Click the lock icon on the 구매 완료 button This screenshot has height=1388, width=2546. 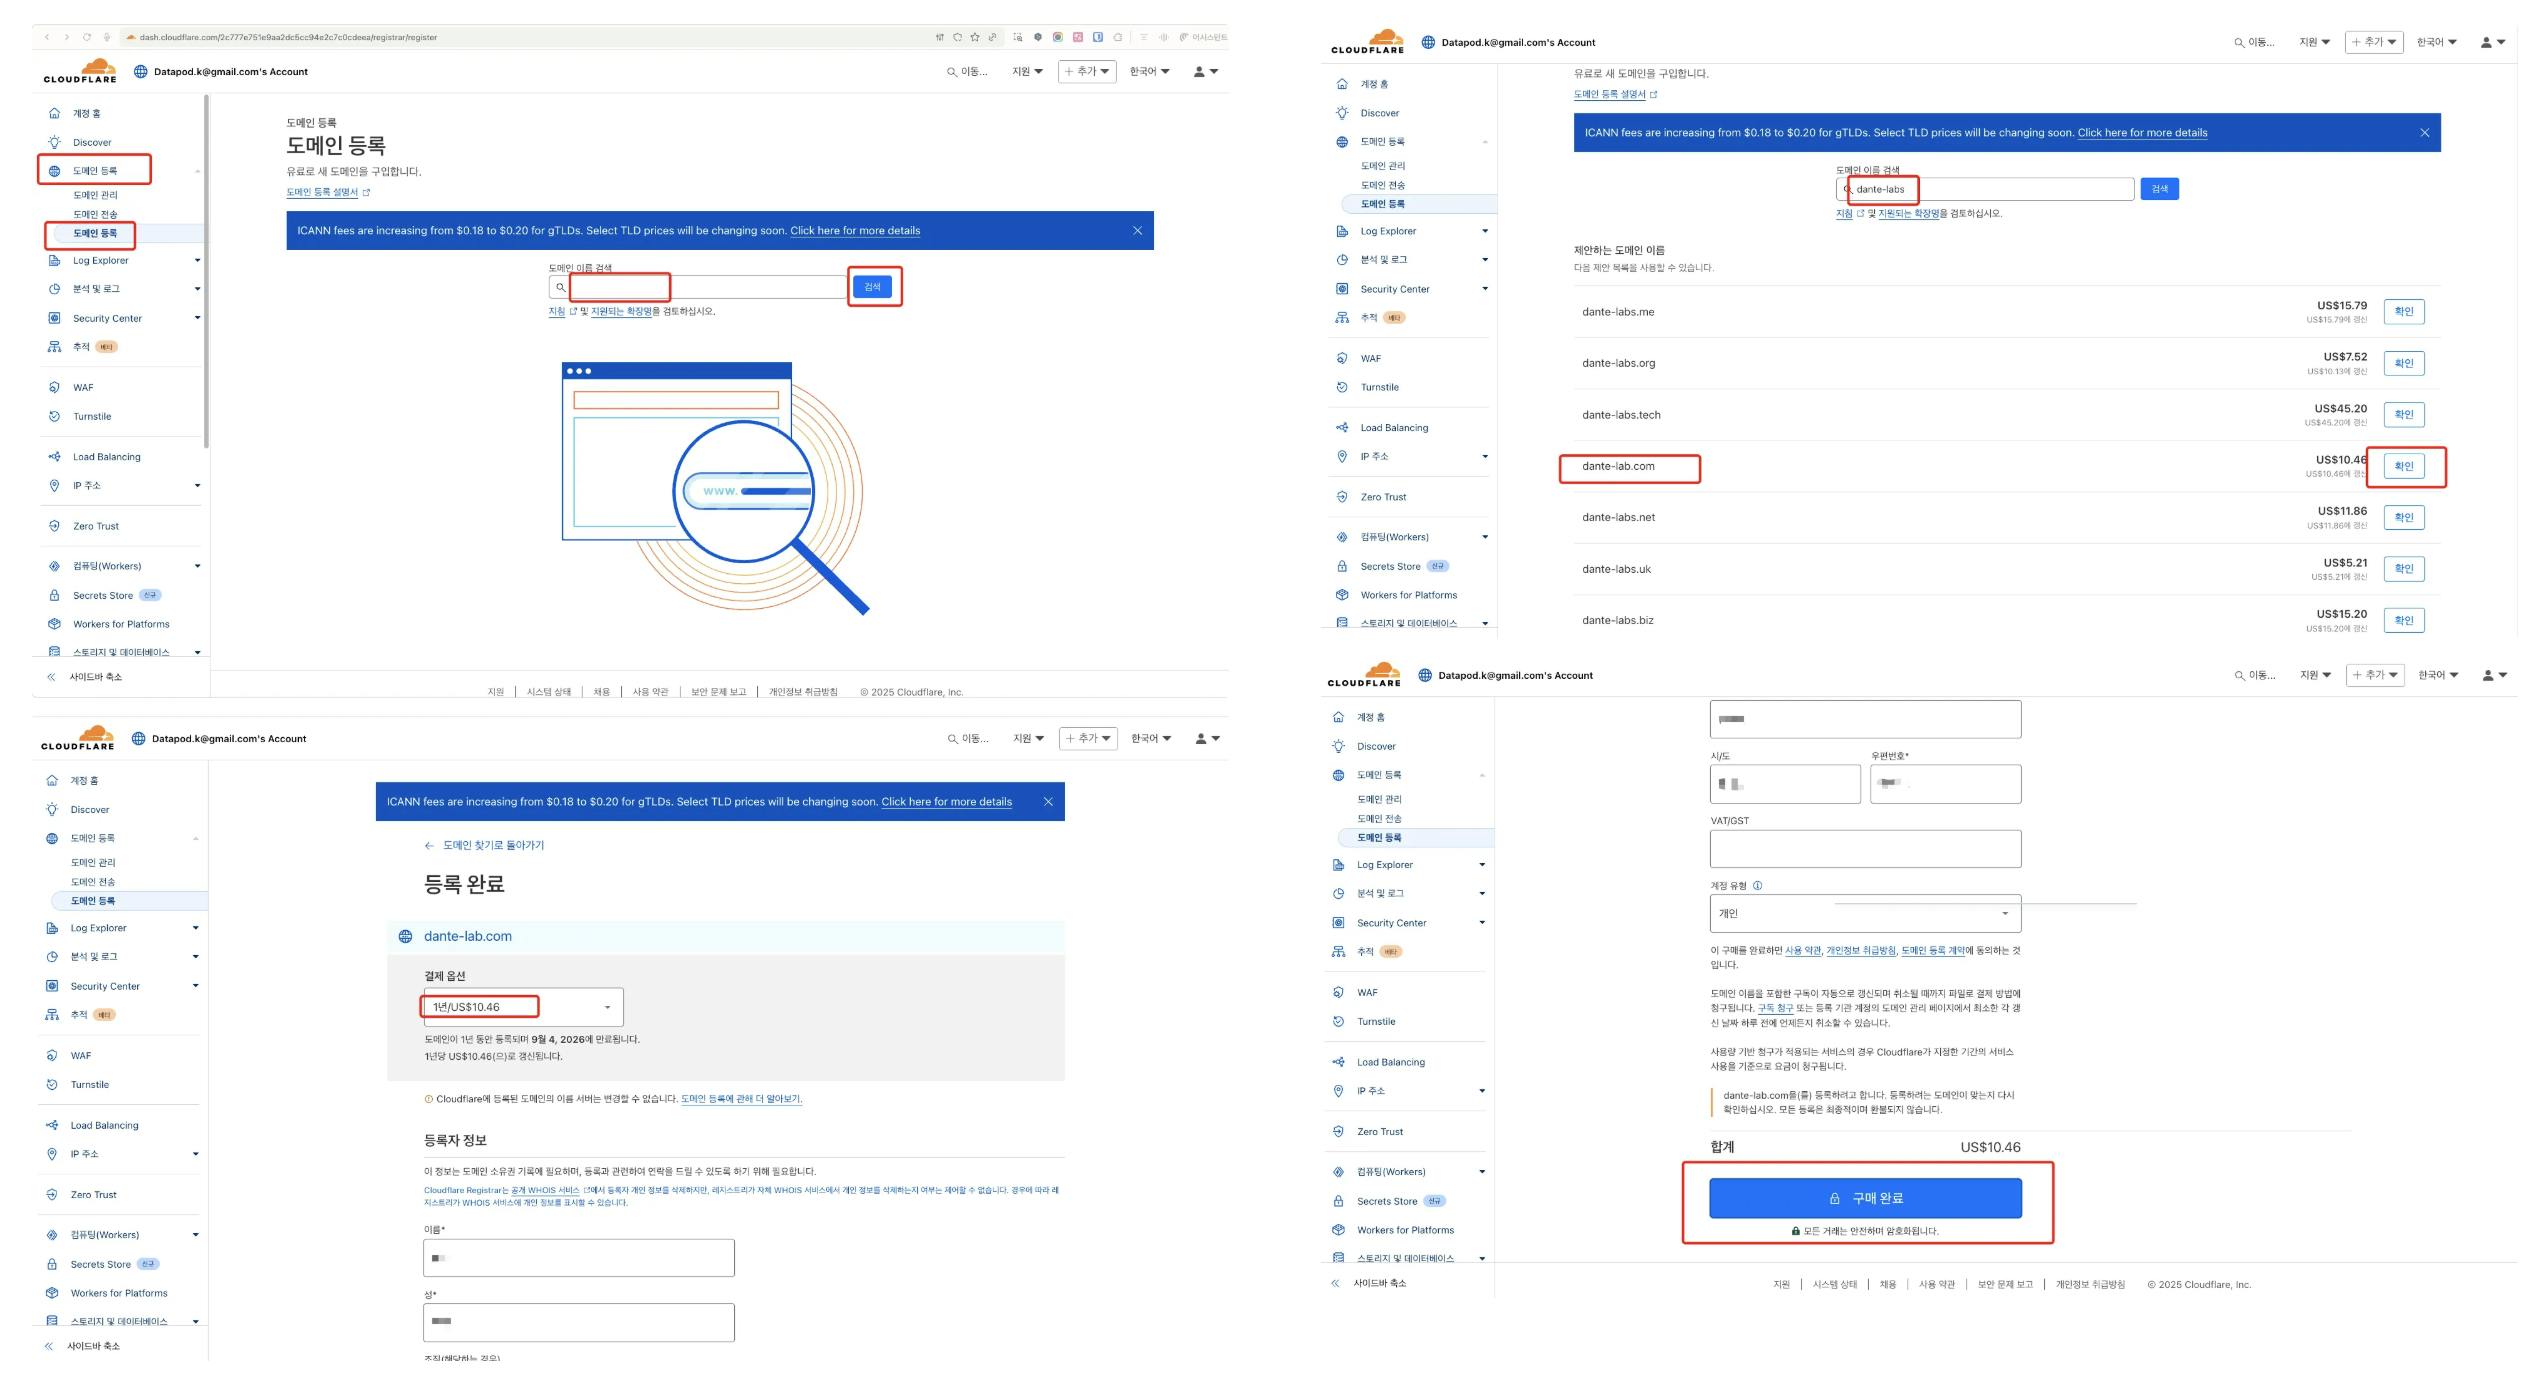tap(1834, 1198)
